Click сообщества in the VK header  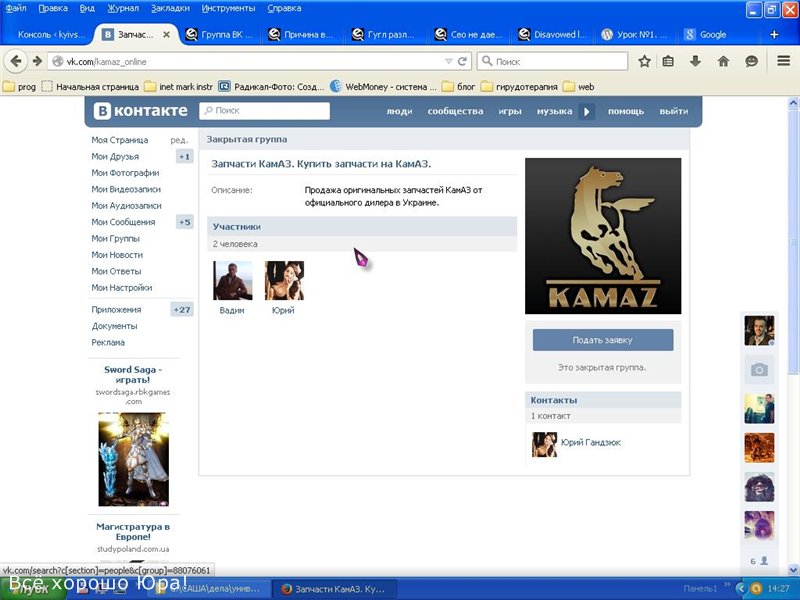(455, 111)
